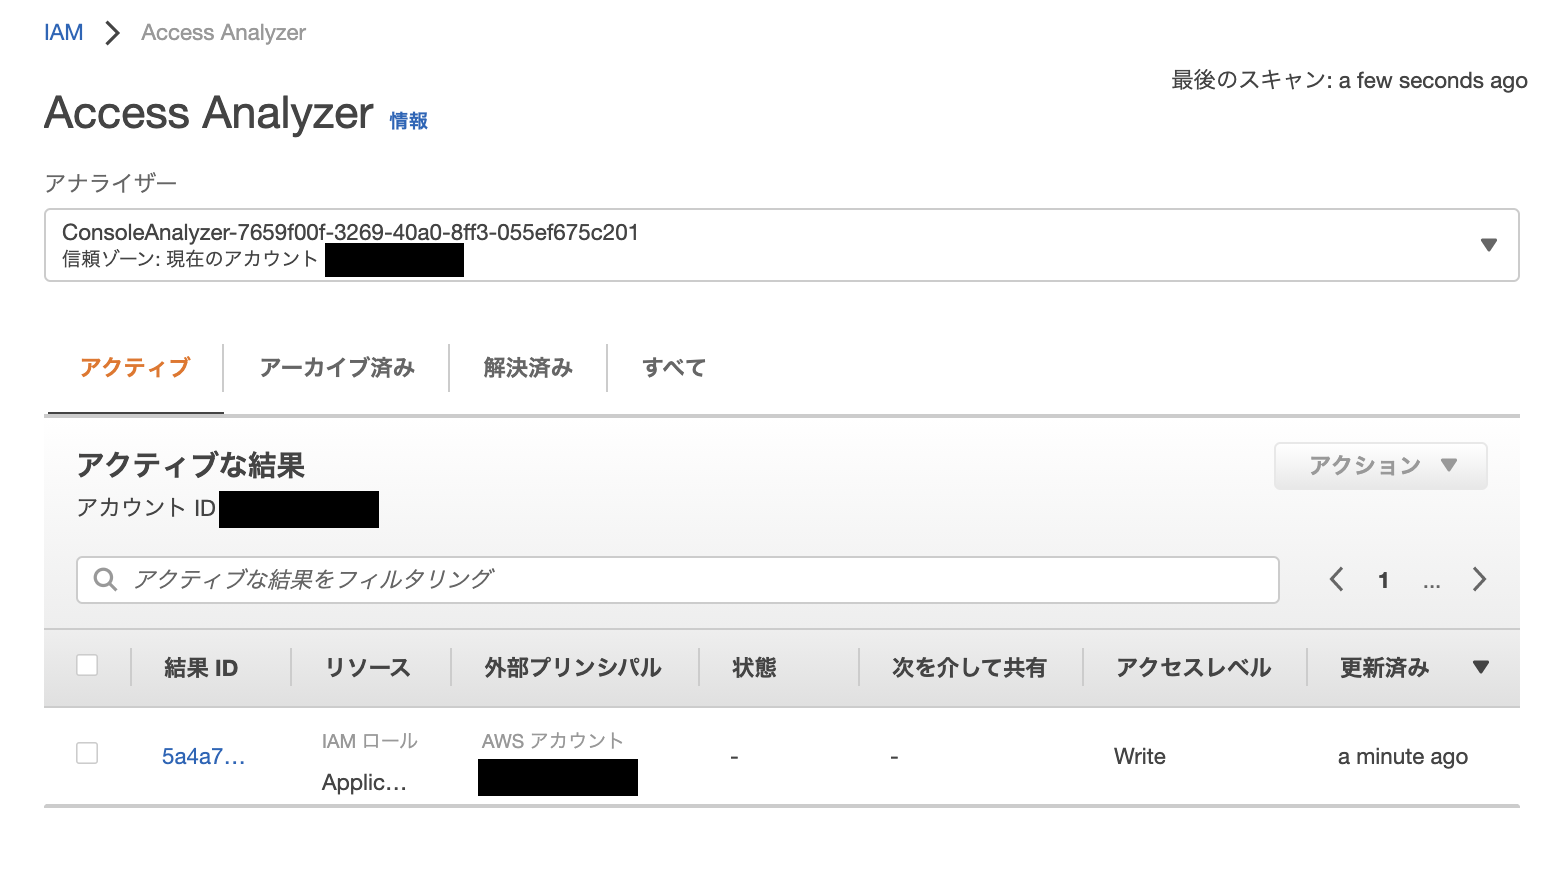Image resolution: width=1566 pixels, height=882 pixels.
Task: Click the ellipsis in the pagination control
Action: click(x=1432, y=582)
